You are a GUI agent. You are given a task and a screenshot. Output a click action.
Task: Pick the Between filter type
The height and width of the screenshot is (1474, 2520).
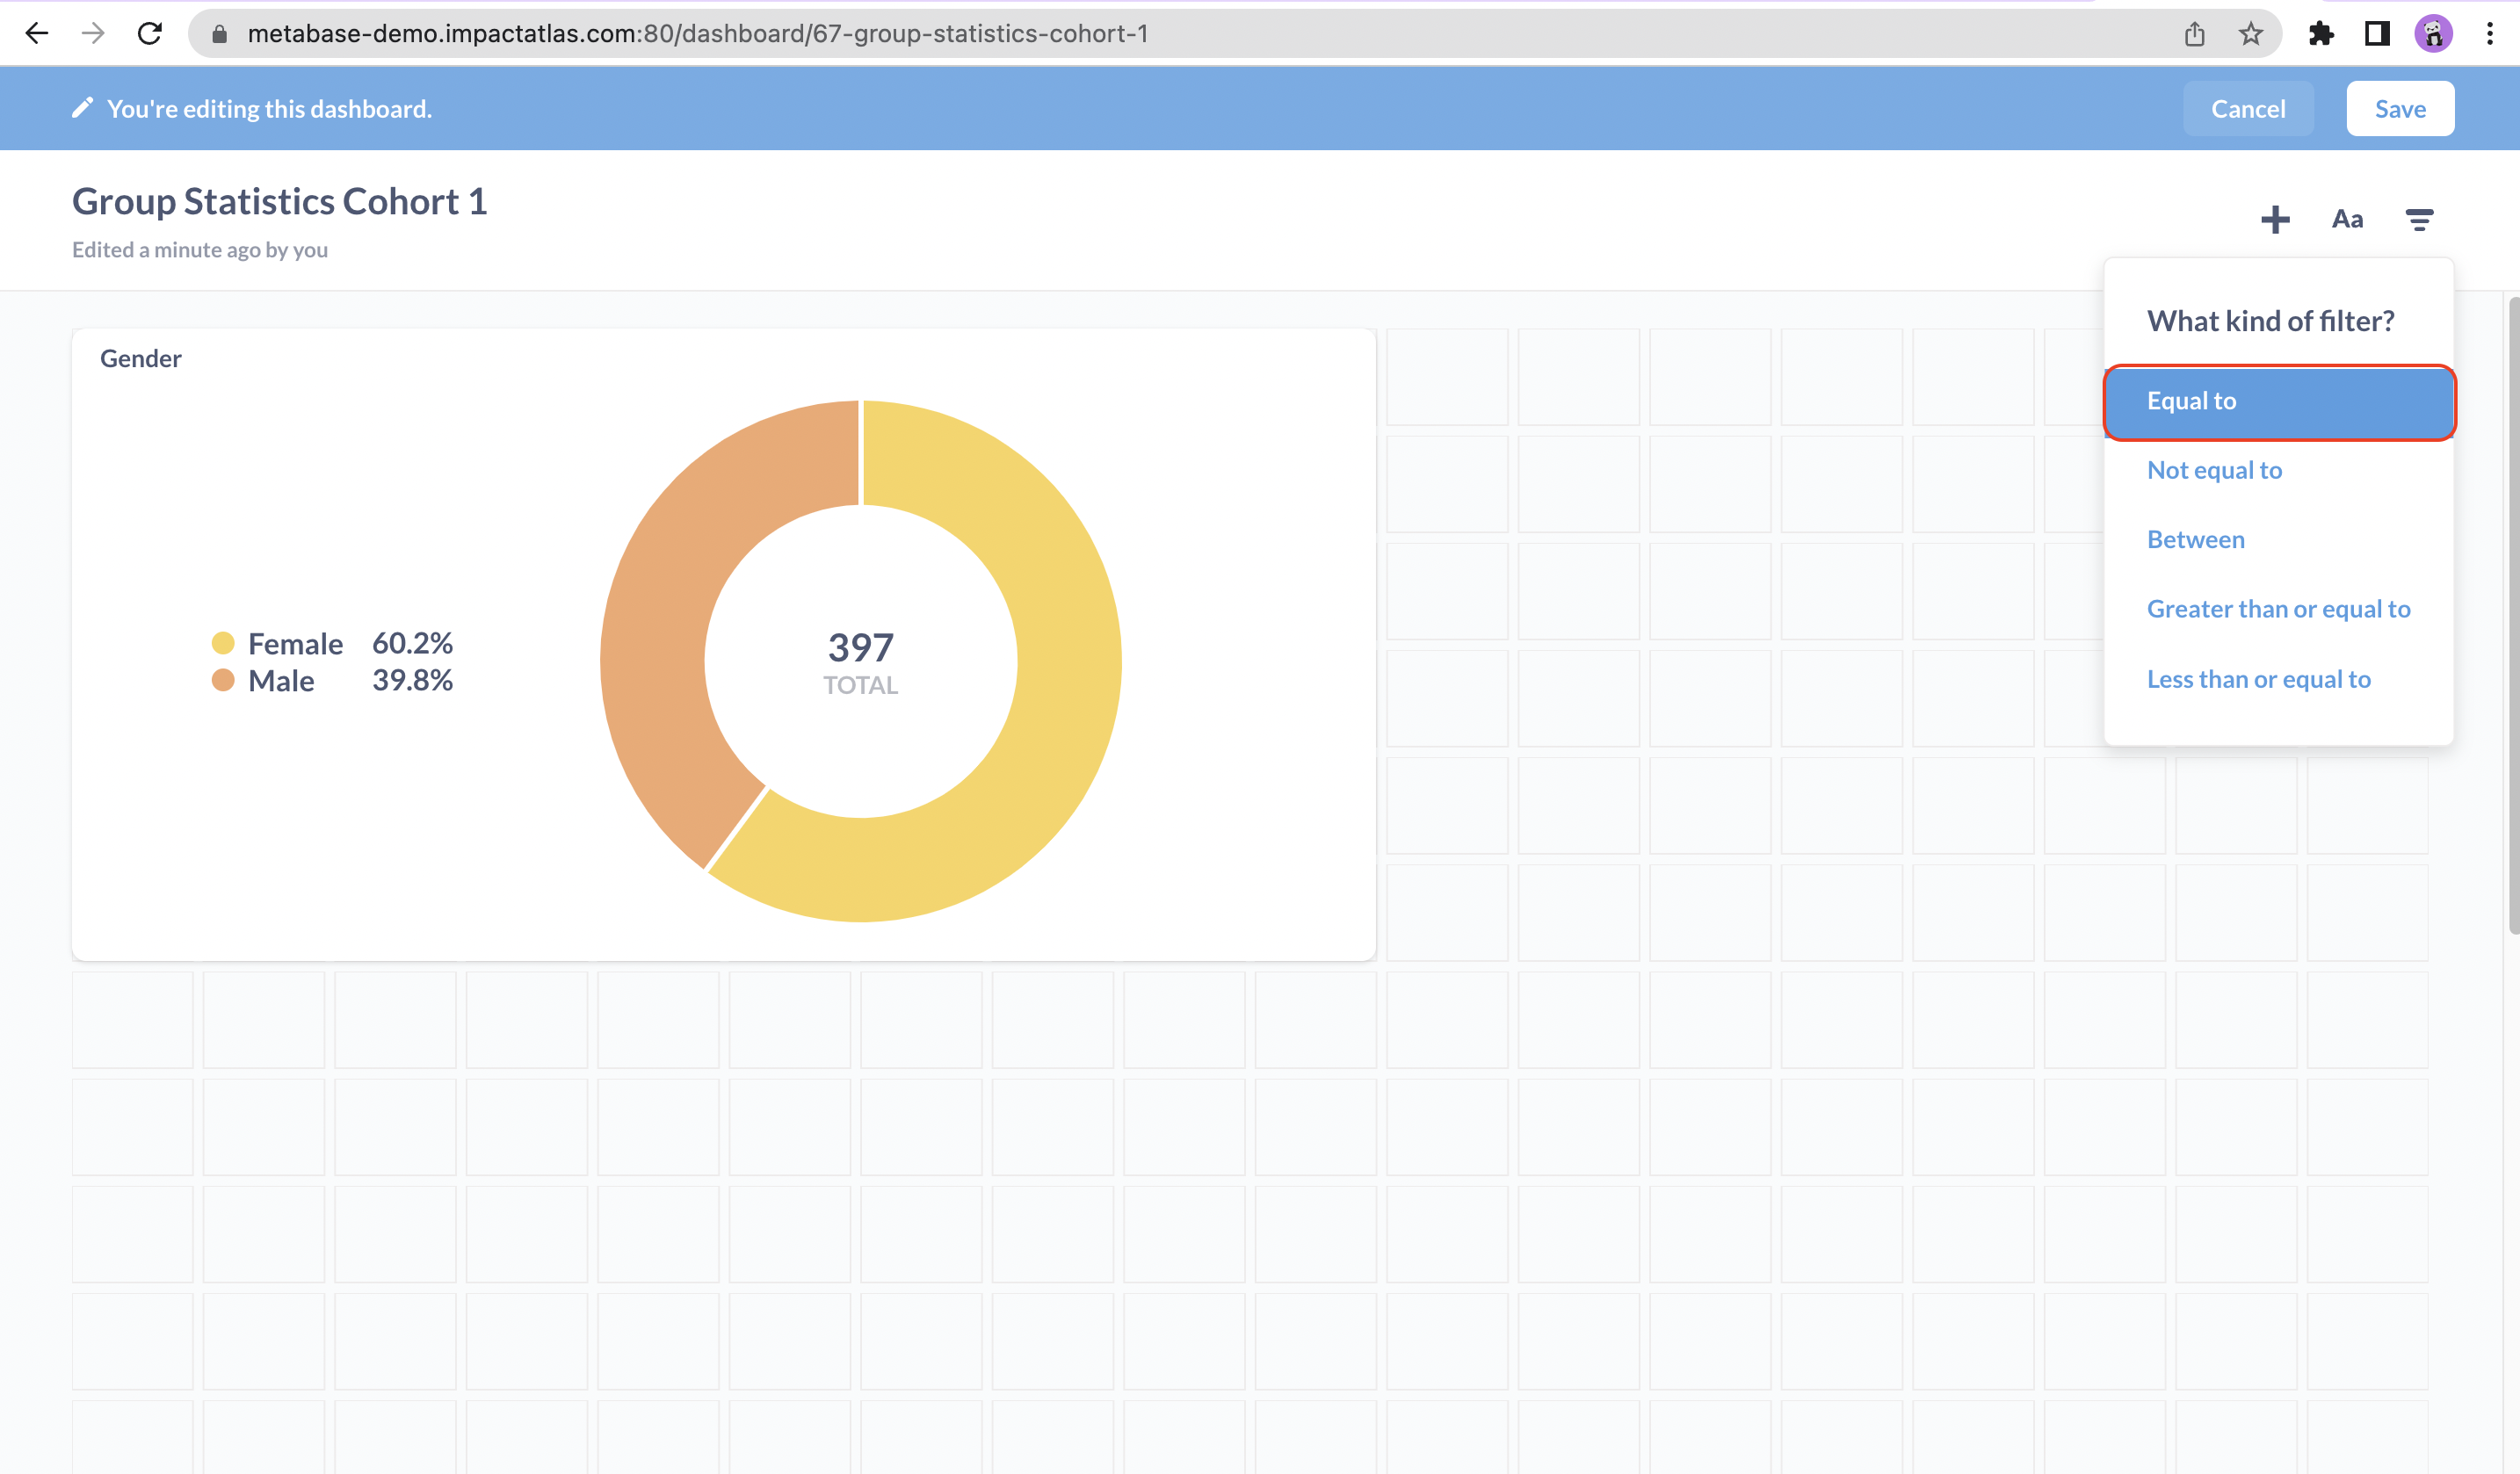pos(2195,540)
